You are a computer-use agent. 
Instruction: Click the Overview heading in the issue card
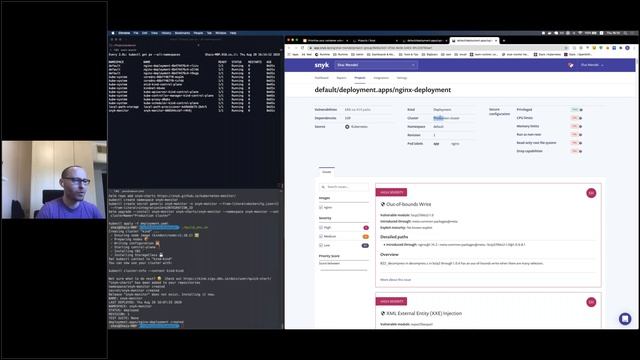389,254
